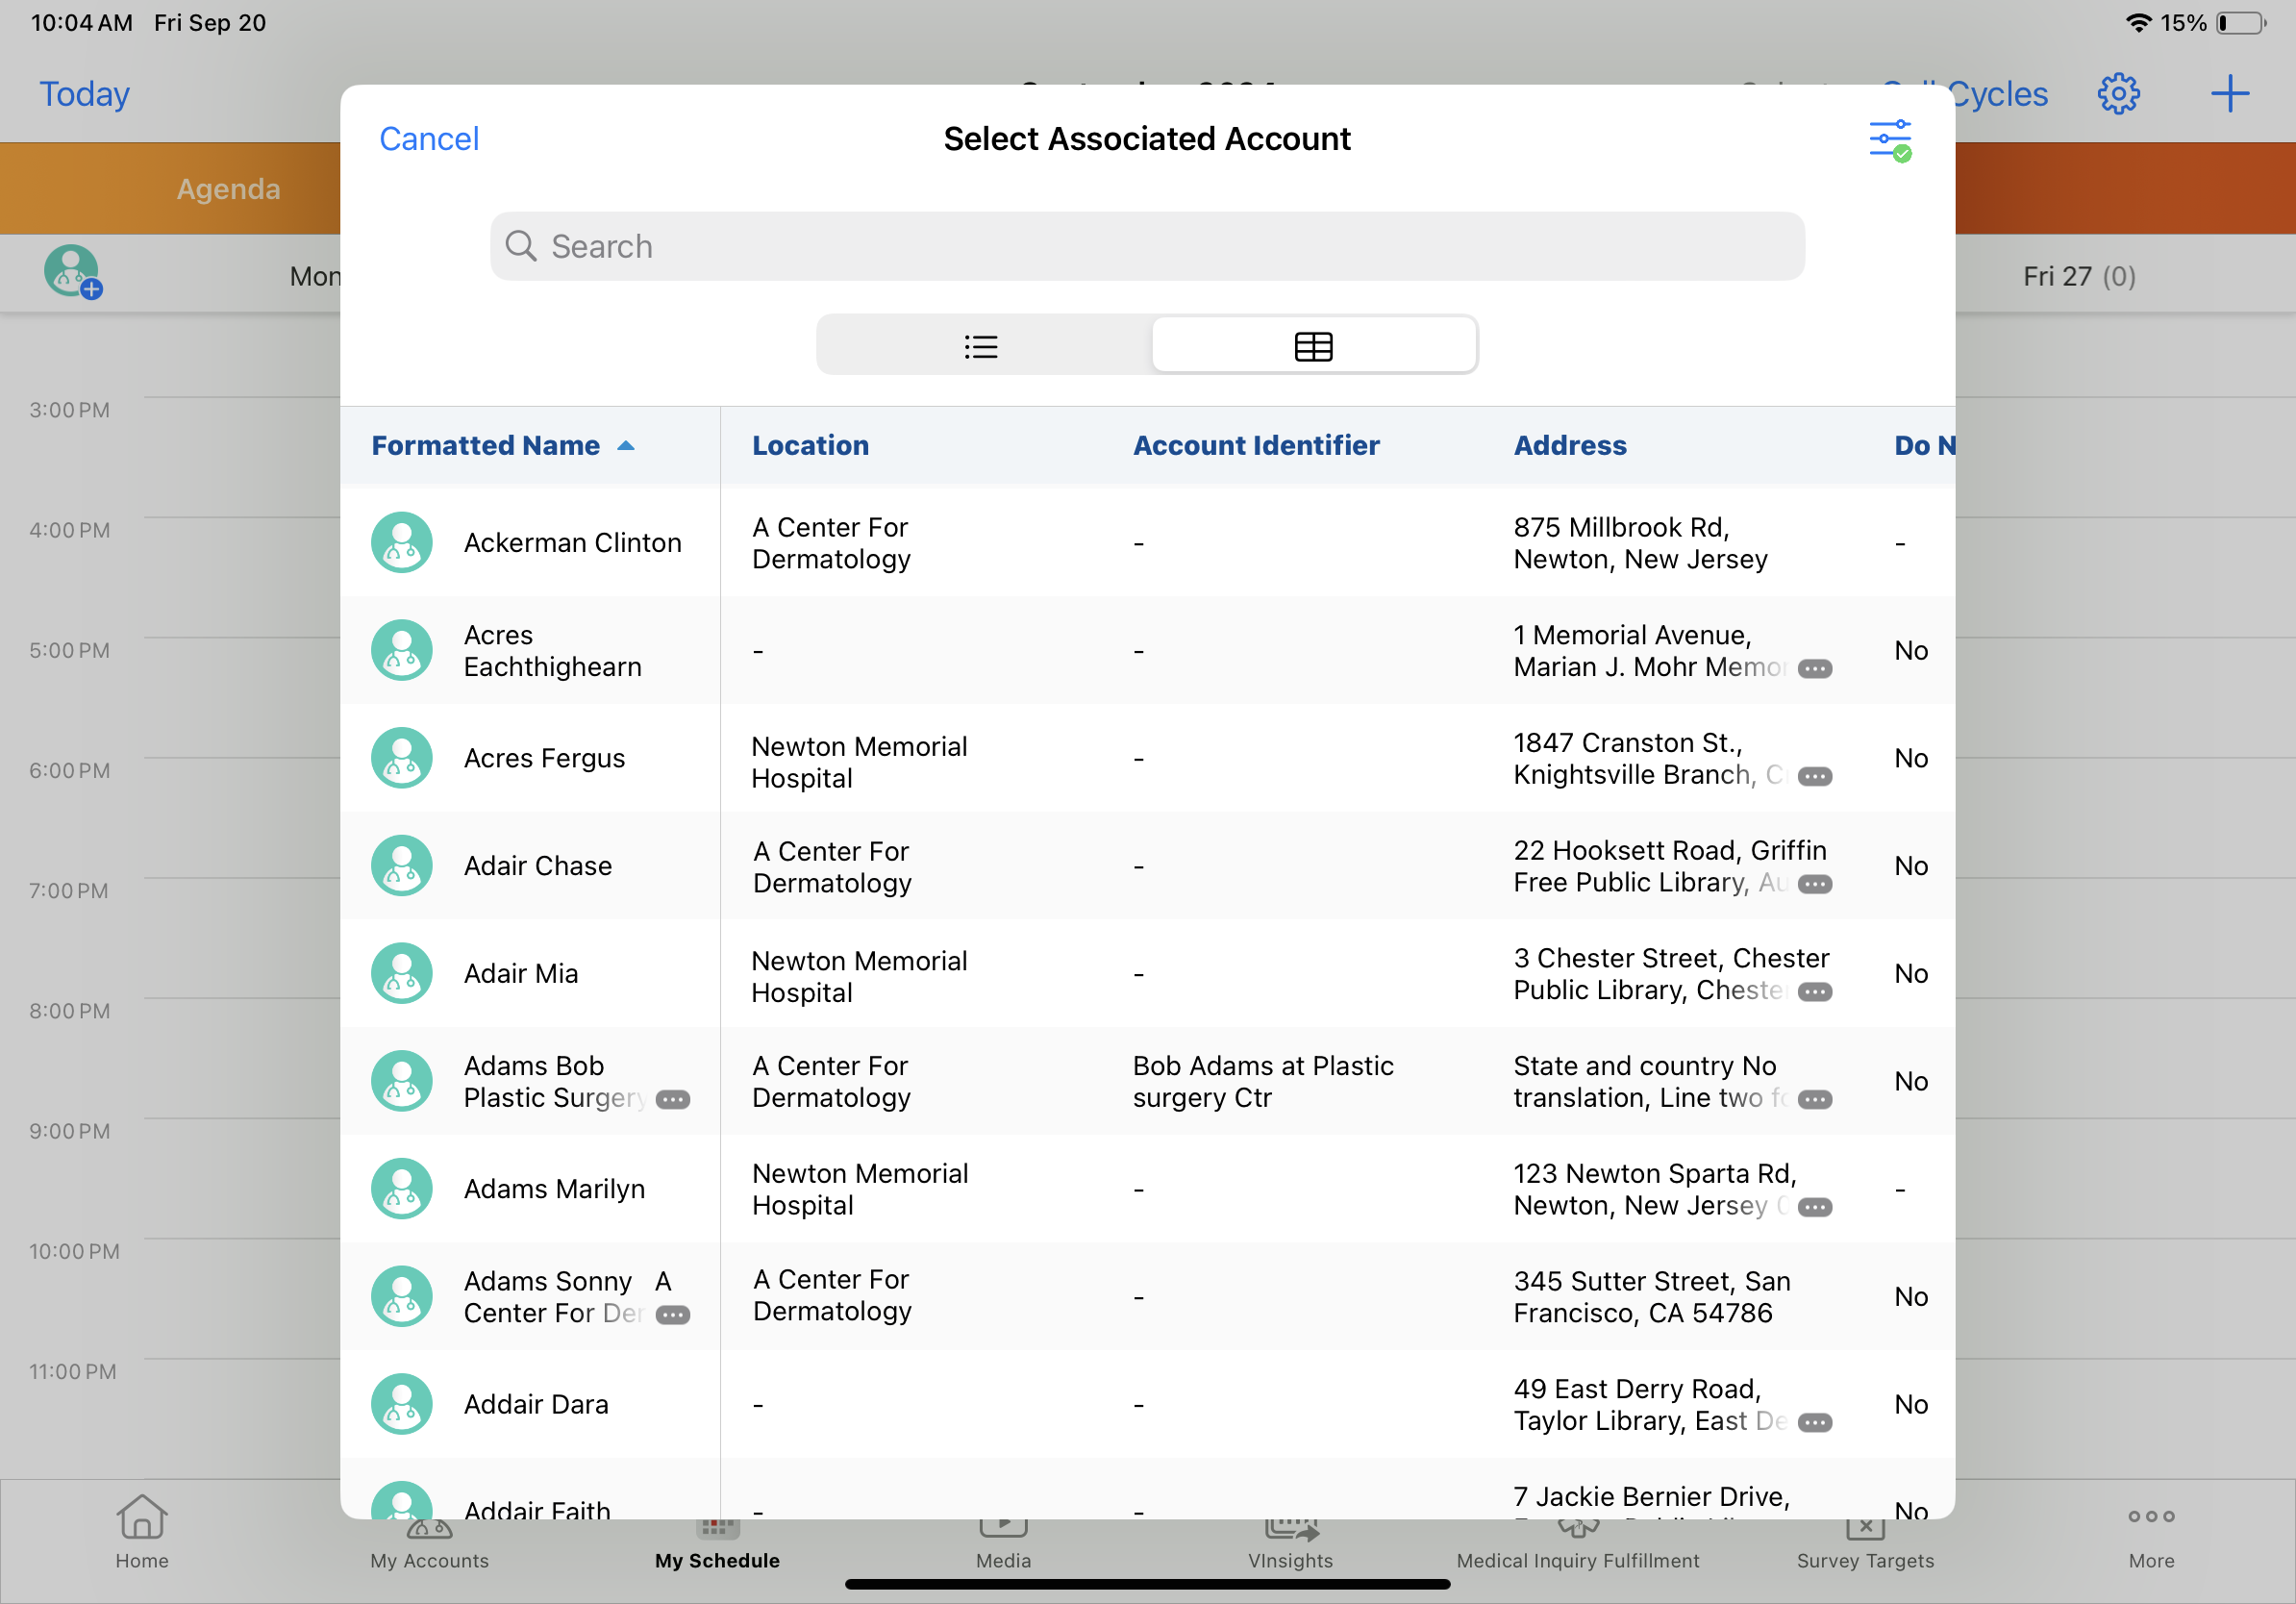This screenshot has height=1604, width=2296.
Task: Tap the plus add icon
Action: (x=2229, y=94)
